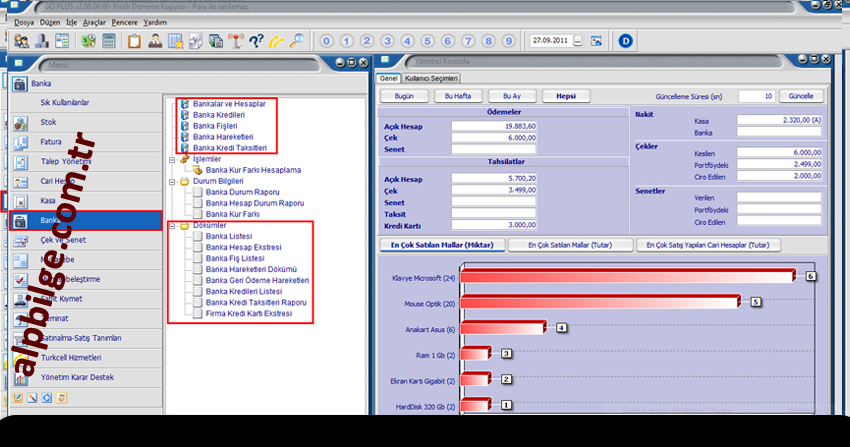This screenshot has height=447, width=850.
Task: Open the date dropdown arrow in toolbar
Action: point(580,41)
